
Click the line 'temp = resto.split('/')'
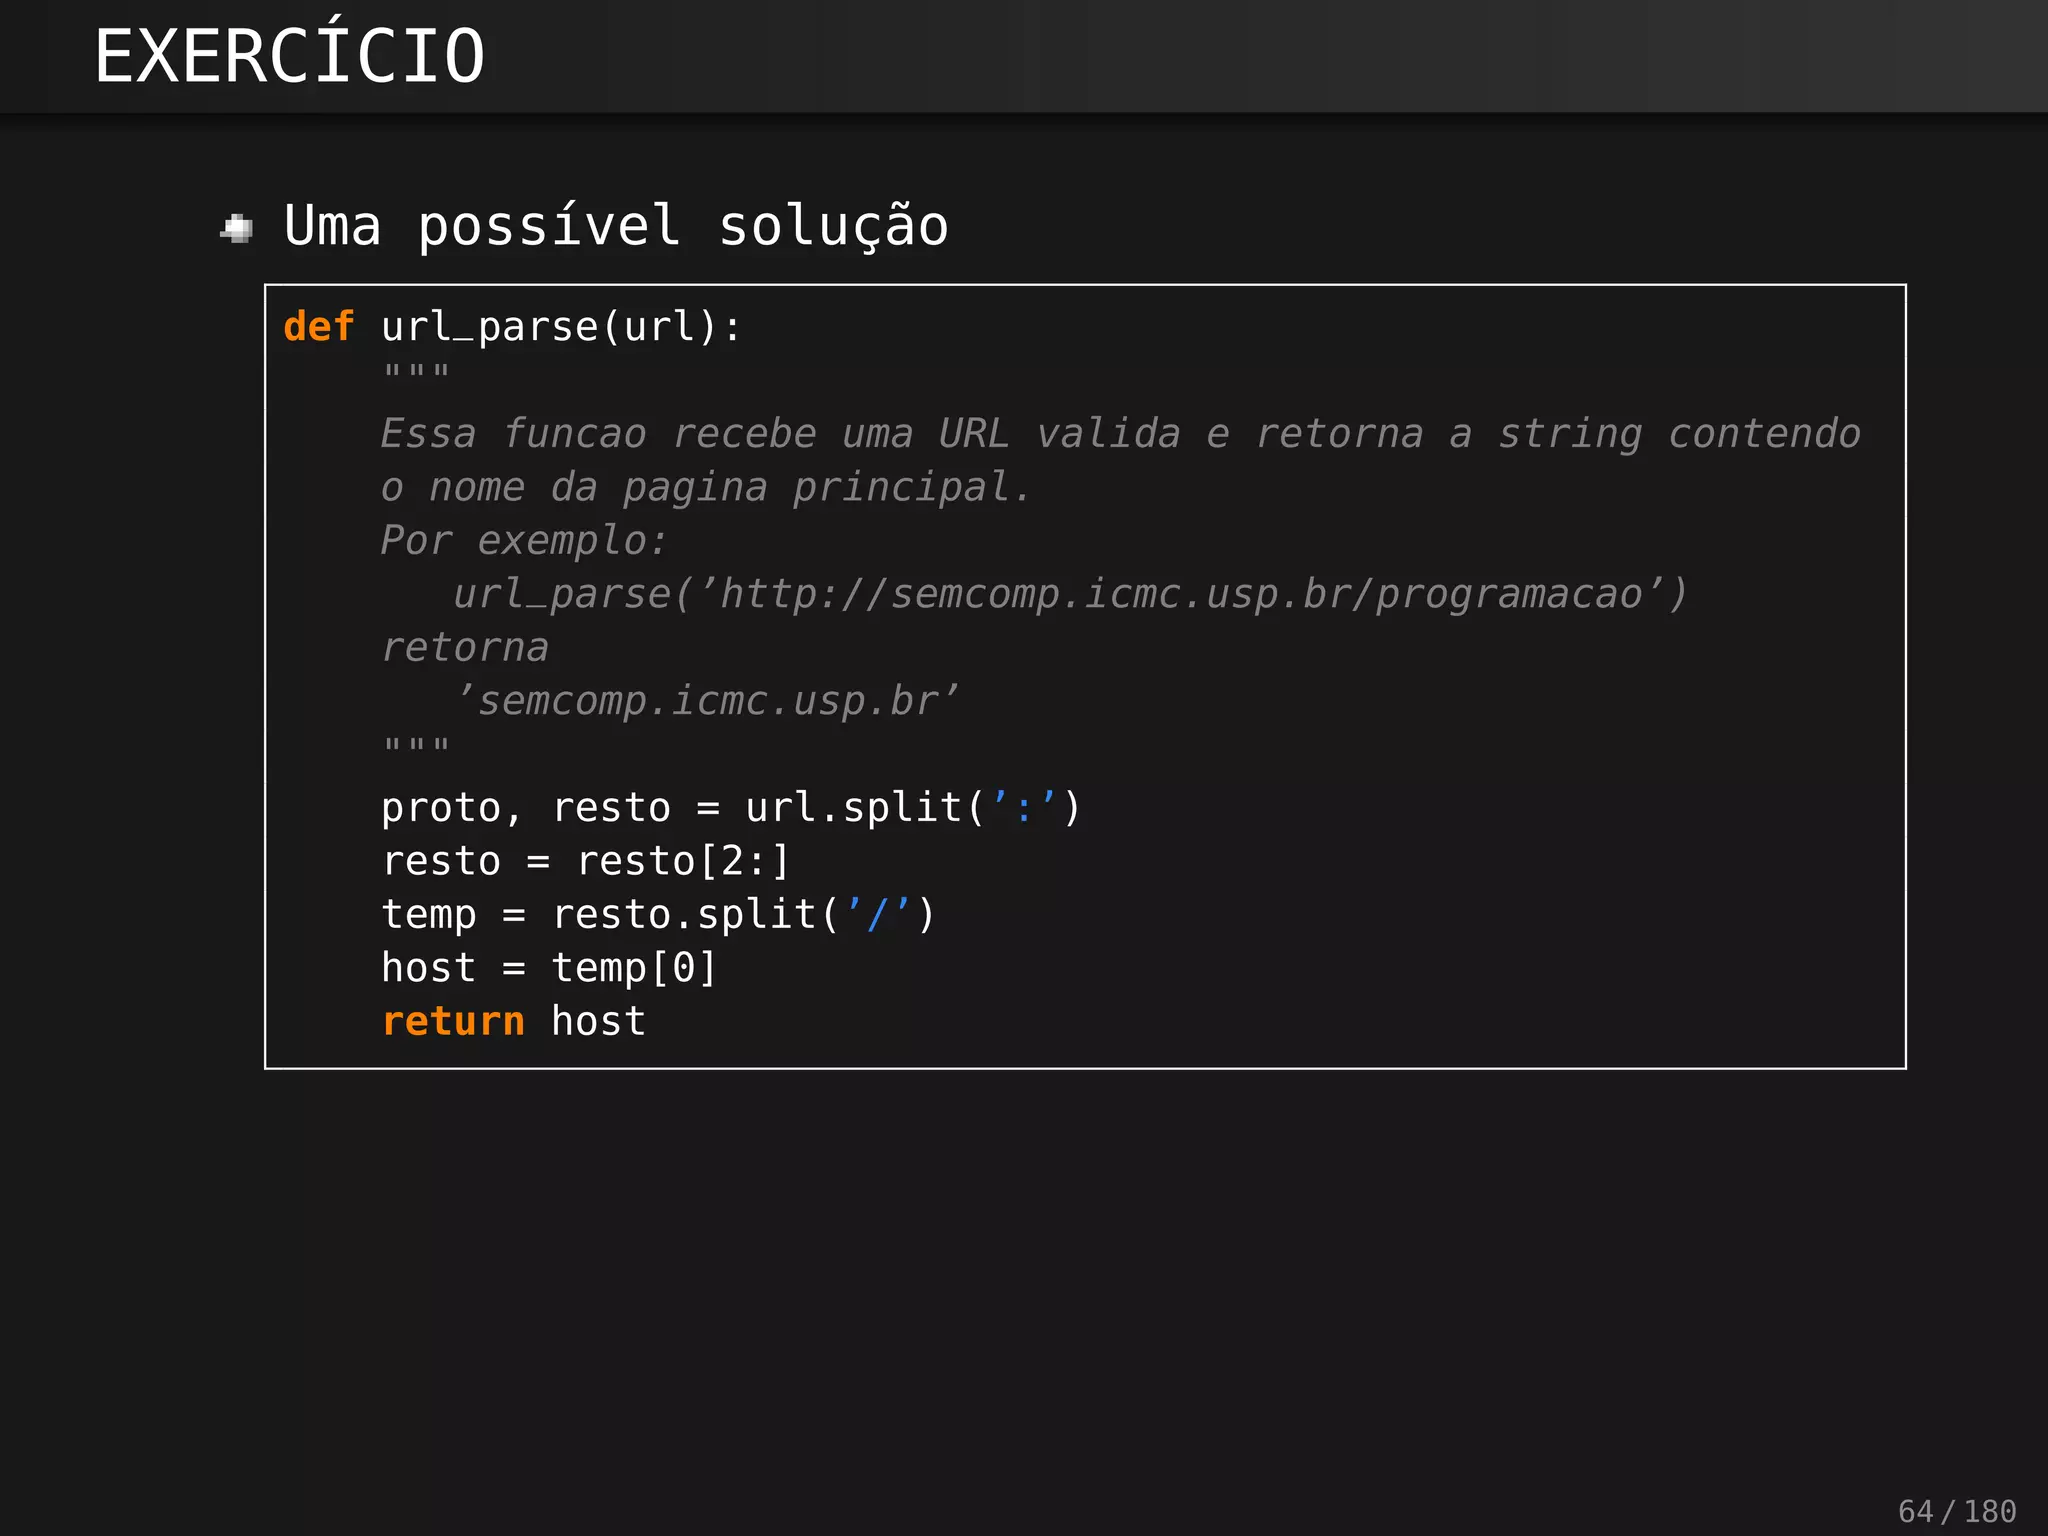tap(658, 915)
